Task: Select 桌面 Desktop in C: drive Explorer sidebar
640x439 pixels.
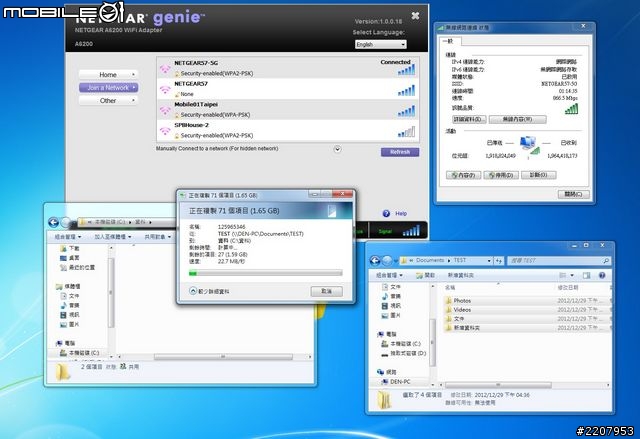Action: 69,258
